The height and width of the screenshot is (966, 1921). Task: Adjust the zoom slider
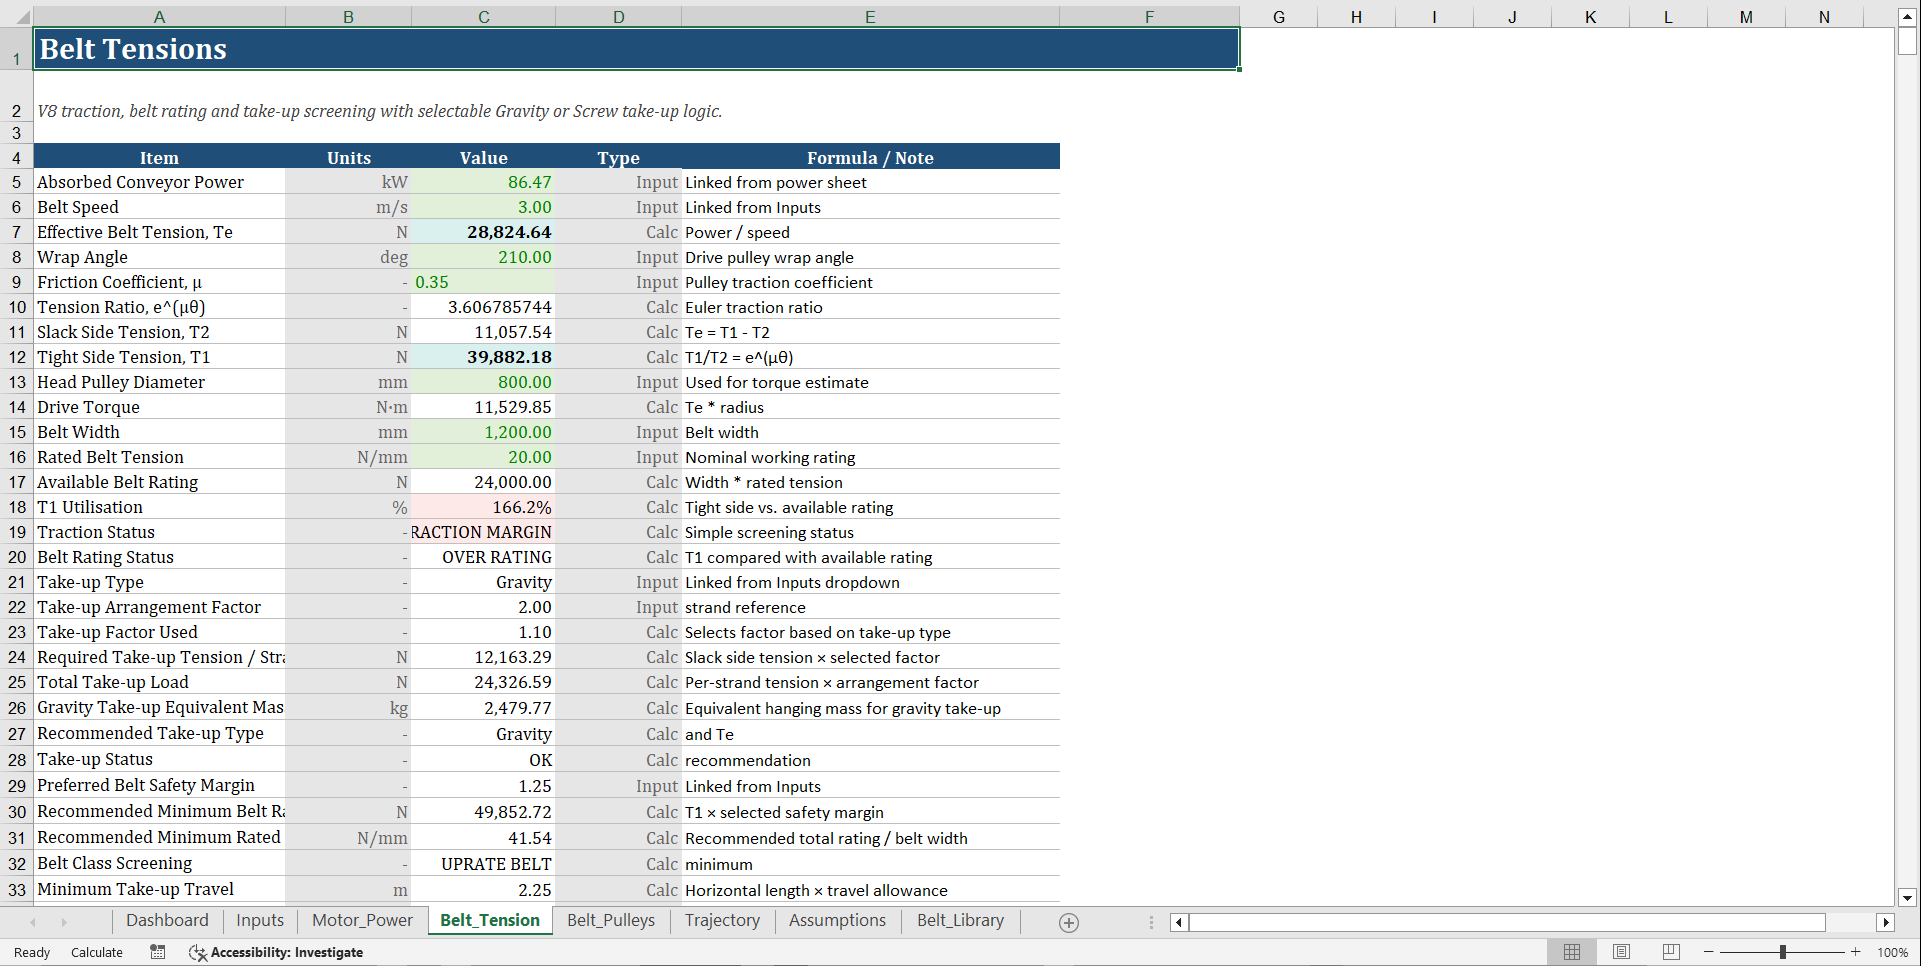(1783, 952)
